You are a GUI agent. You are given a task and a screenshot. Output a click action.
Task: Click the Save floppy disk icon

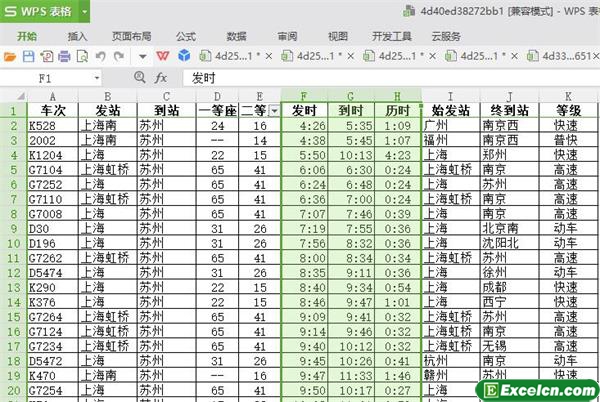pos(28,57)
